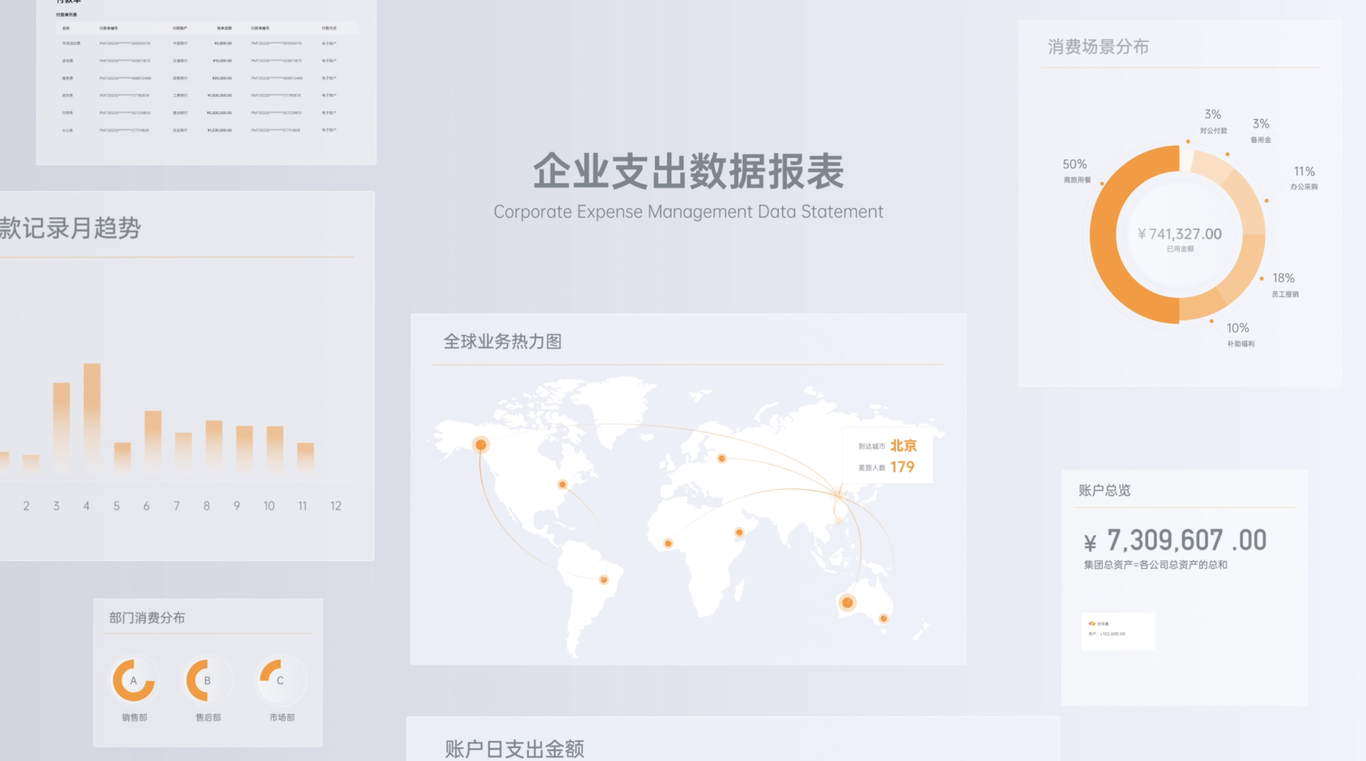Click the 账户总览 panel title
Screen dimensions: 1366x761
pos(1105,490)
